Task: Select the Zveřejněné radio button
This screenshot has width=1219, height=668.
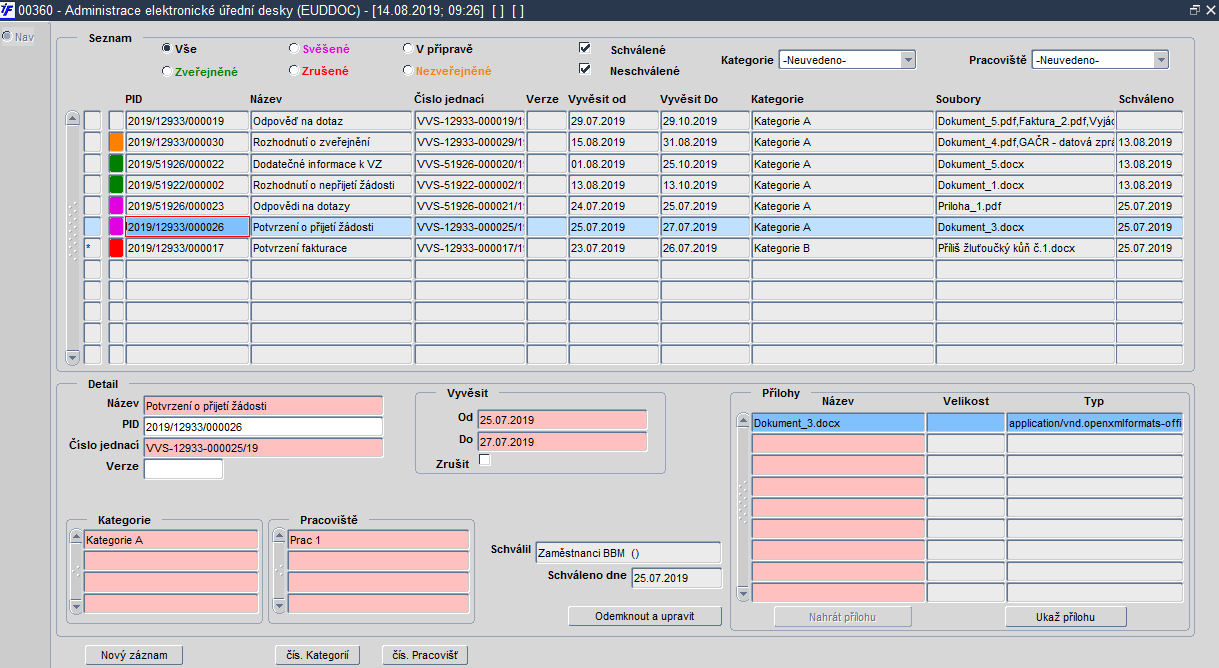Action: click(x=167, y=71)
